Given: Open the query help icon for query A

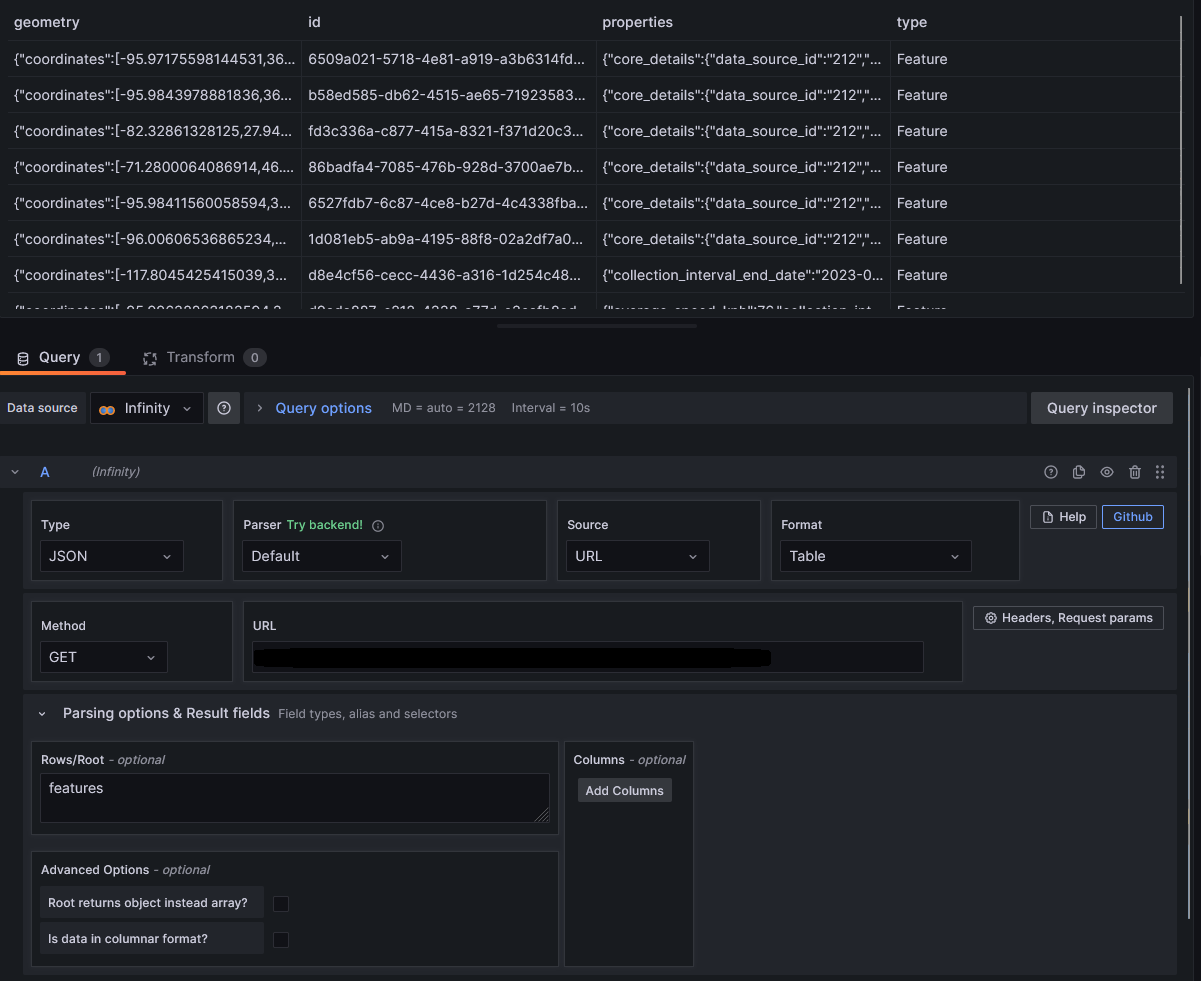Looking at the screenshot, I should pos(1051,471).
